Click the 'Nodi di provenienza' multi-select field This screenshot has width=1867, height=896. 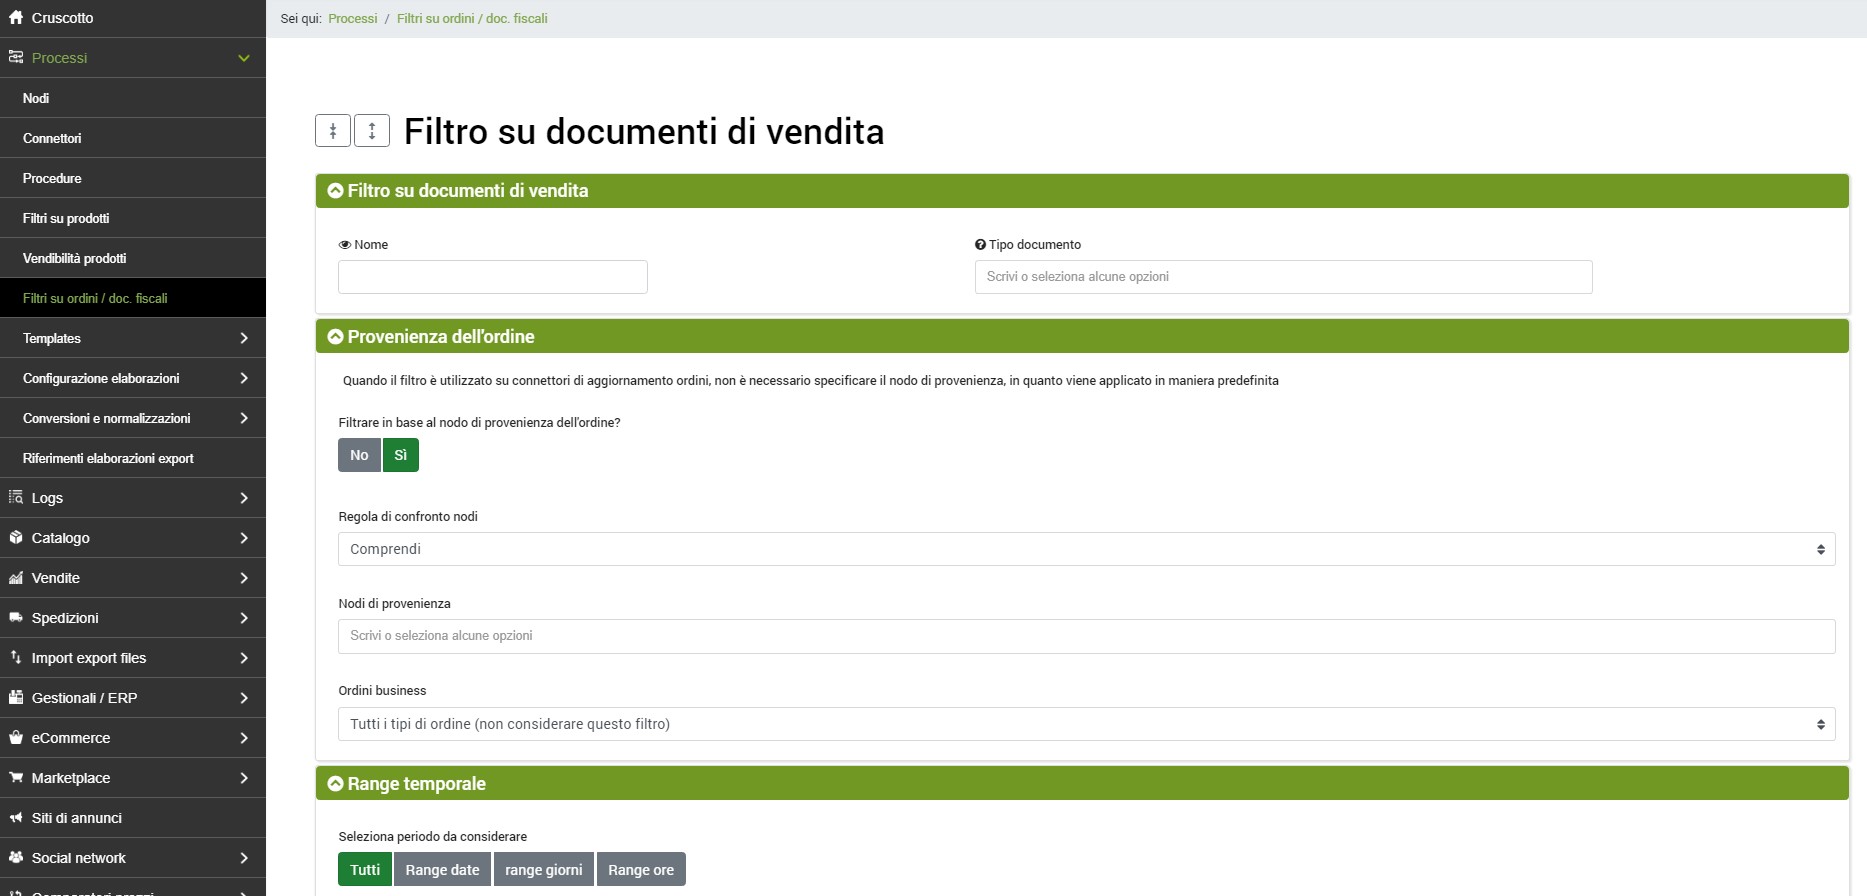click(x=1086, y=636)
